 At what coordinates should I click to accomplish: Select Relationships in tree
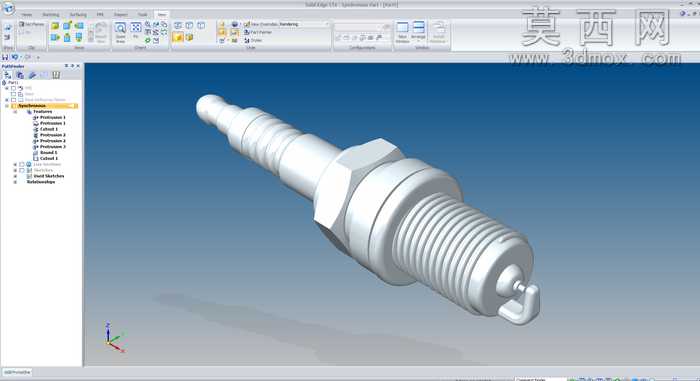(41, 182)
